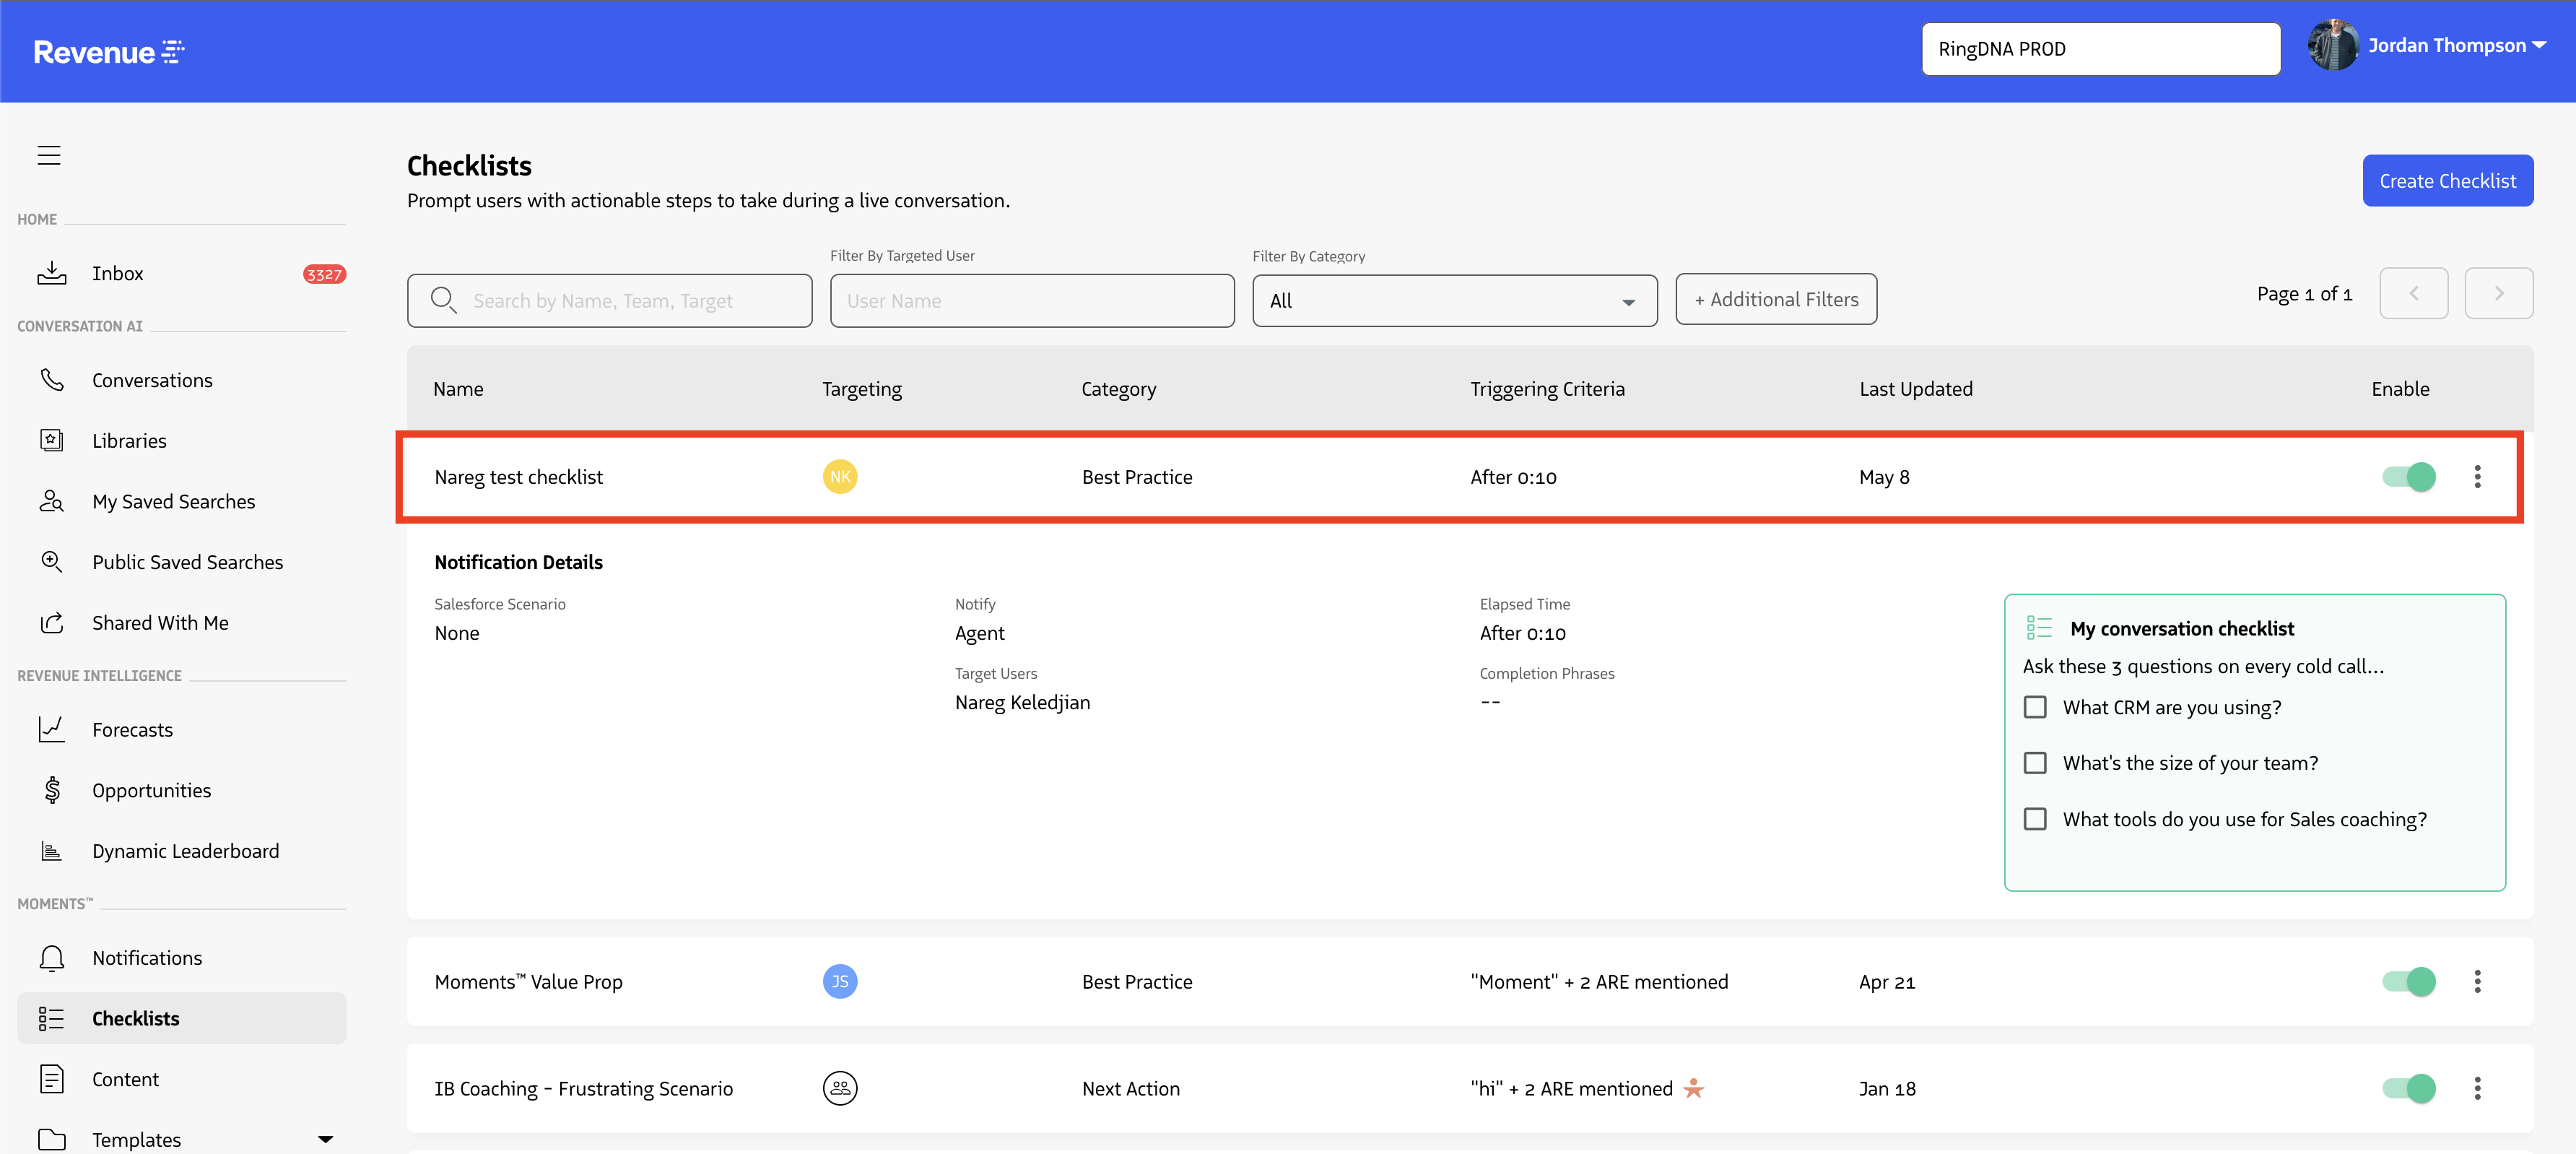The width and height of the screenshot is (2576, 1154).
Task: Open the Moments Value Prop row
Action: [1470, 981]
